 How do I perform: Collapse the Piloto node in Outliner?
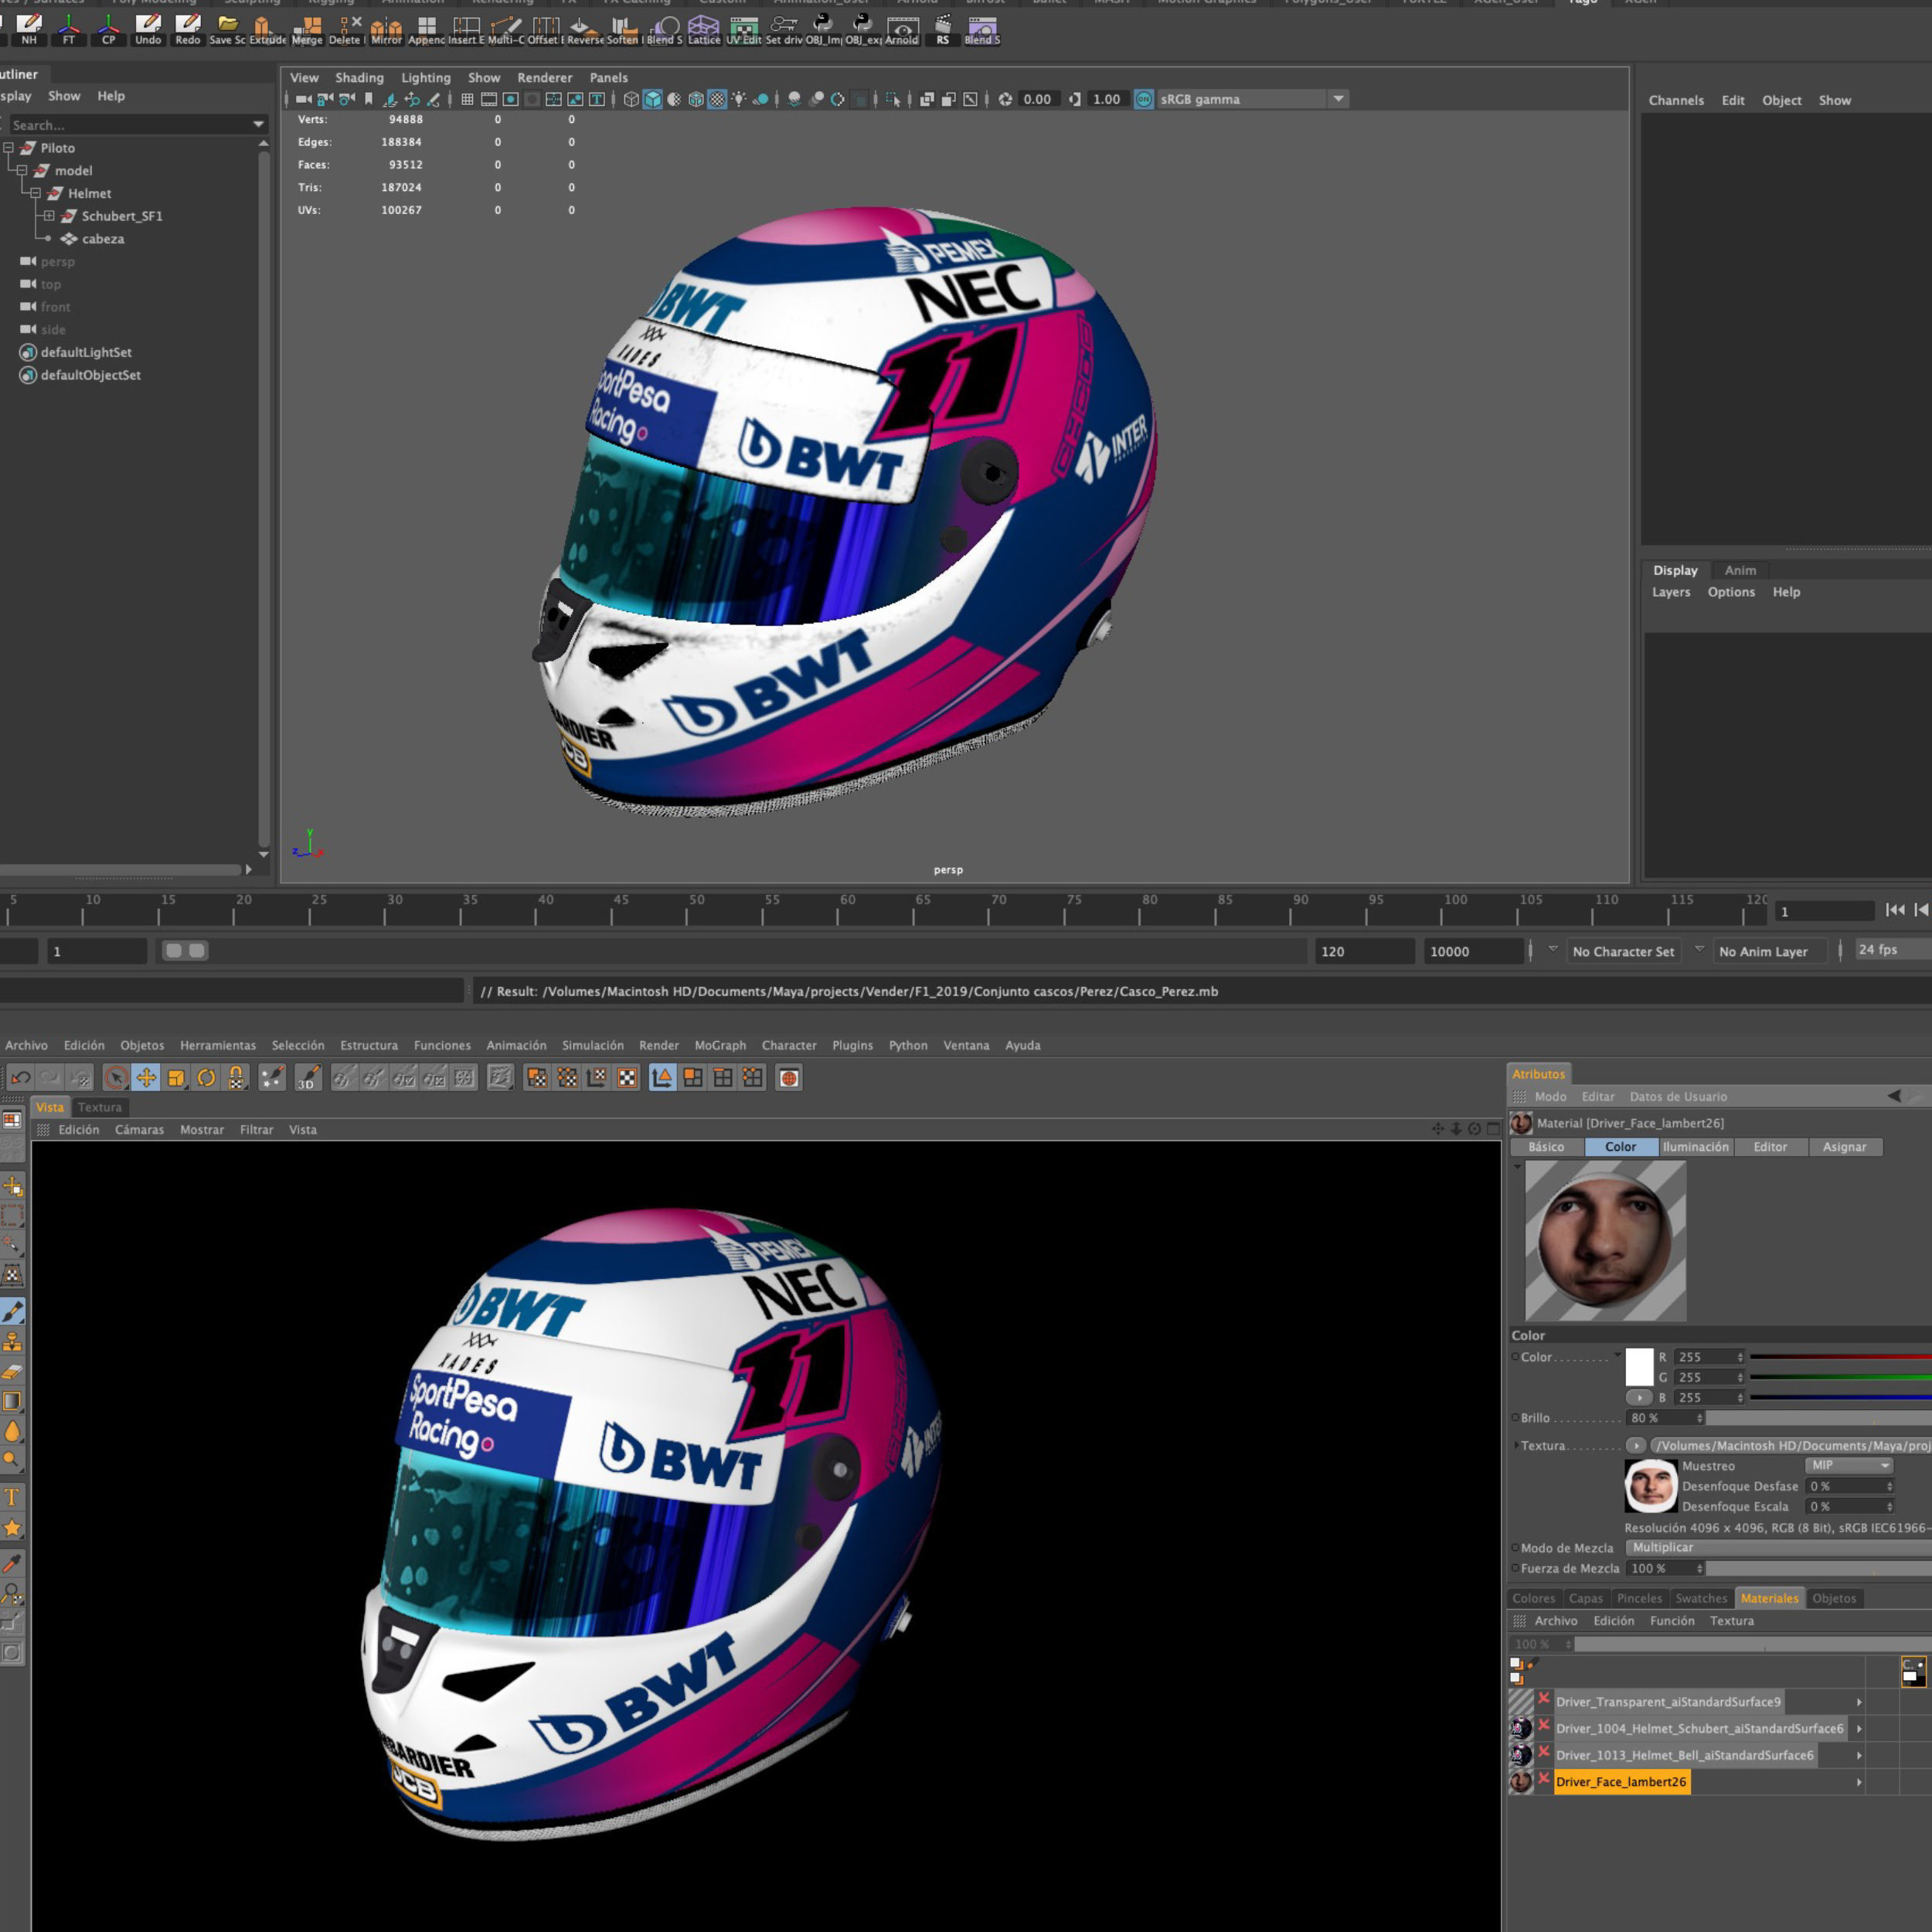[8, 147]
